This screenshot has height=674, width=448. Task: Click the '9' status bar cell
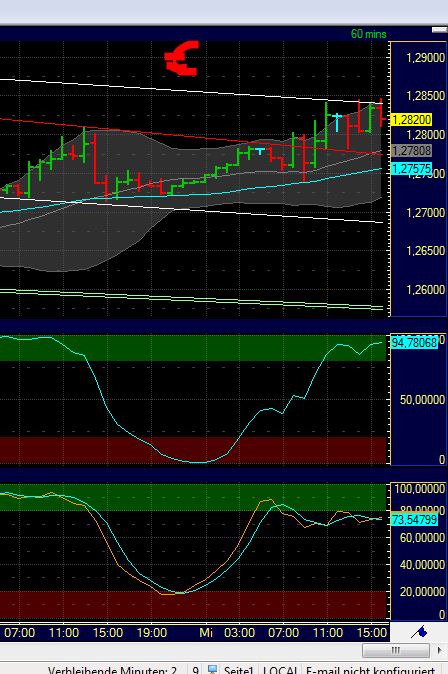click(195, 670)
